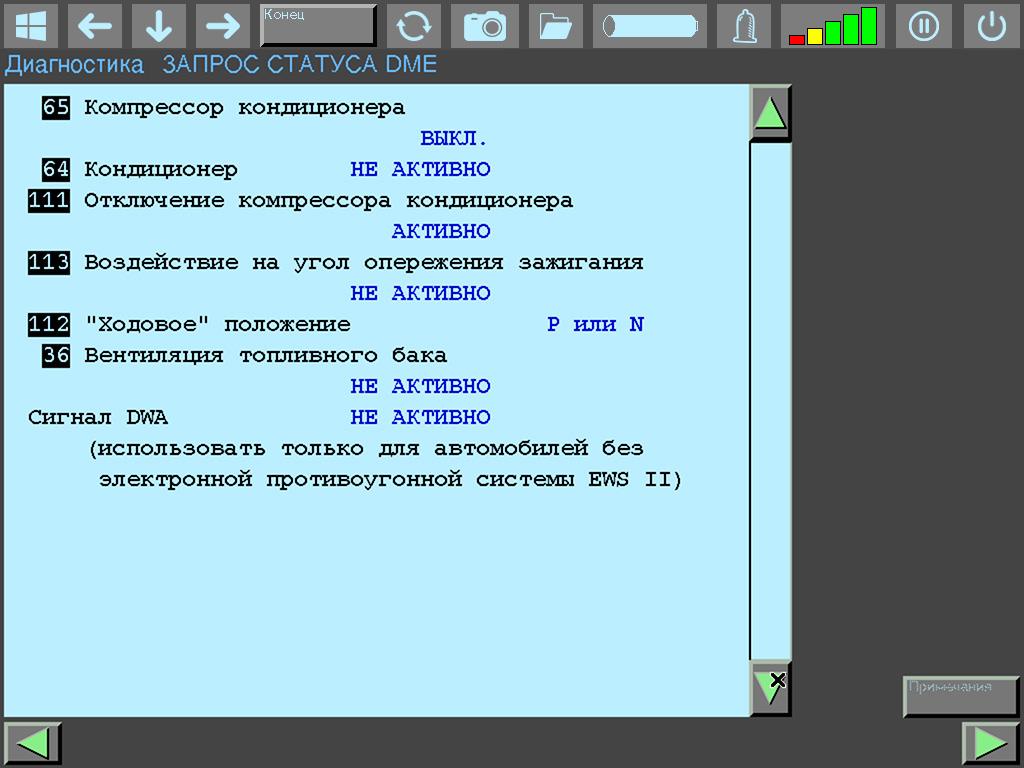The image size is (1024, 768).
Task: Click the down arrow toolbar icon
Action: pyautogui.click(x=158, y=26)
